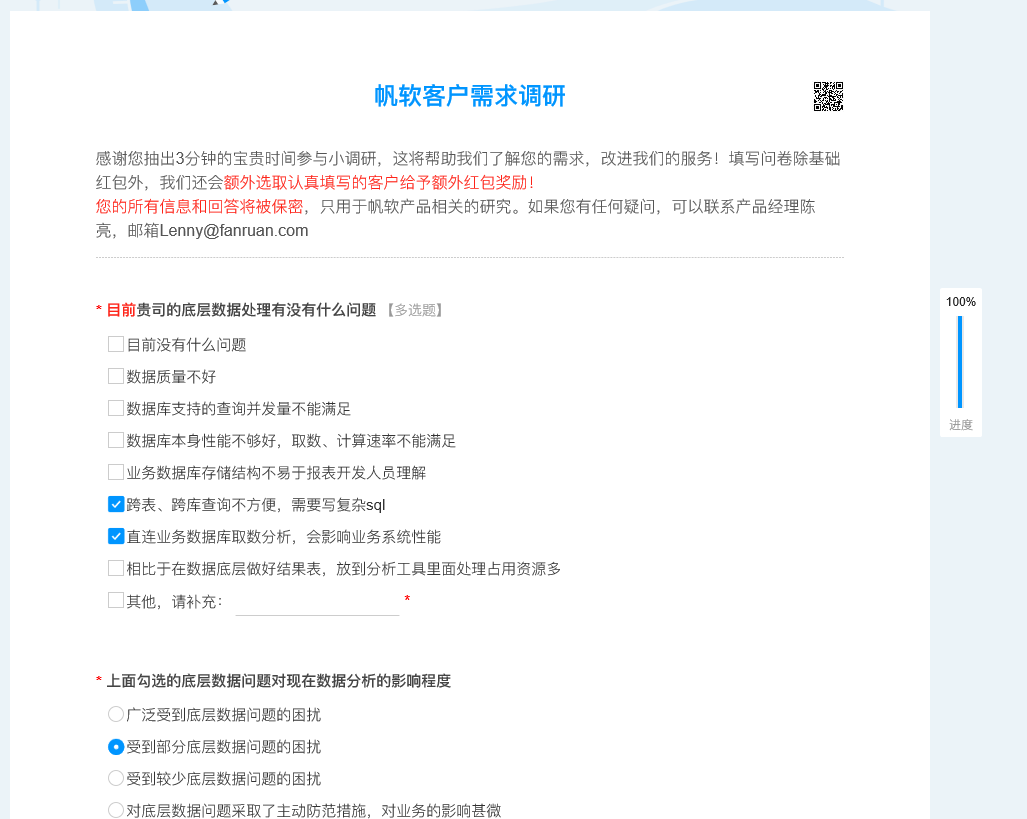
Task: Click the red text '额外选取认真填写的客户给予额外红包奖励'
Action: point(379,183)
